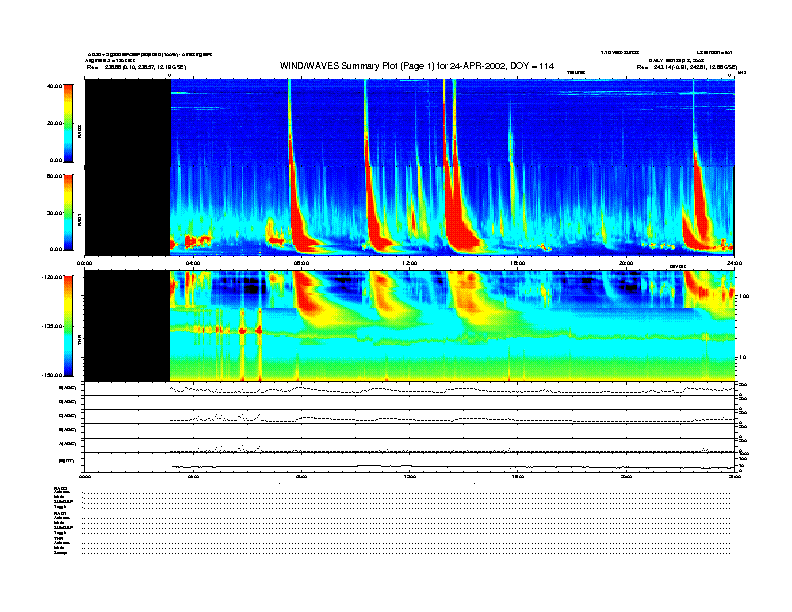Click the top line-plot trace below the TNR panel
This screenshot has height=612, width=792.
[452, 389]
